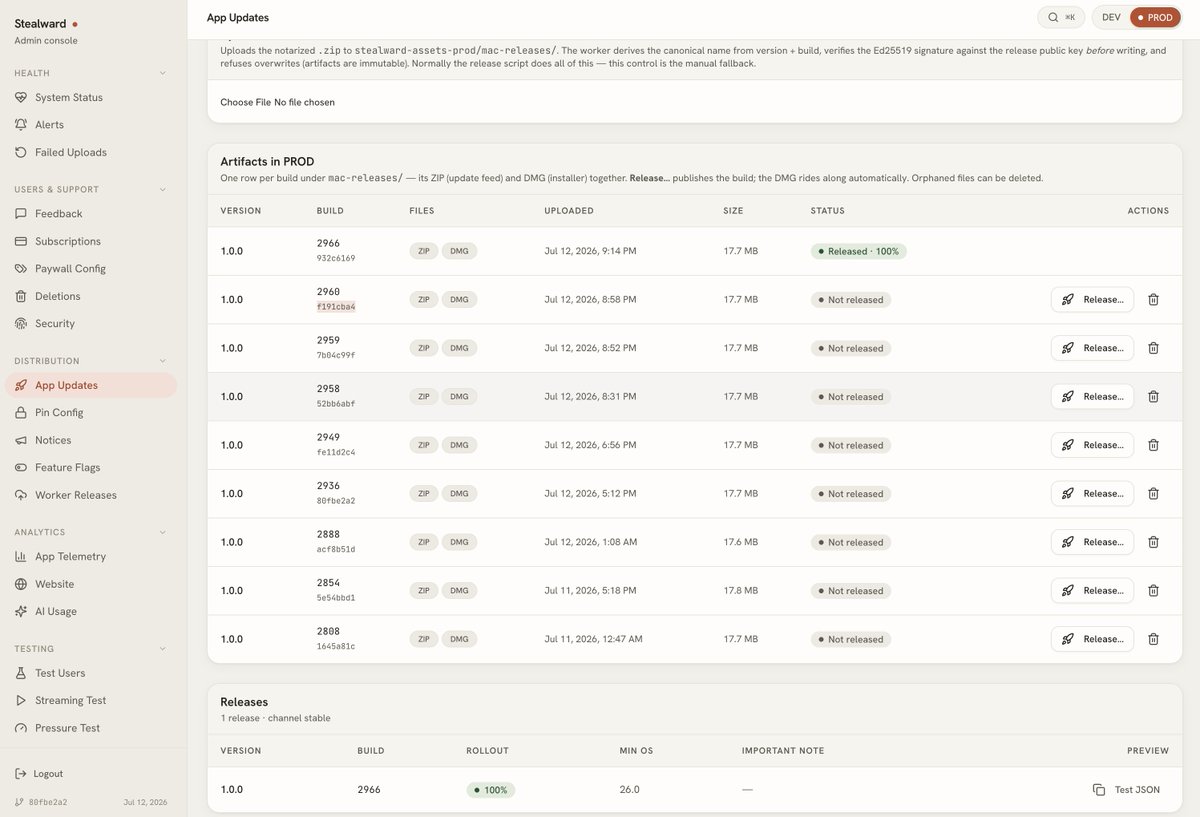
Task: Click Test Users flask icon
Action: (x=21, y=673)
